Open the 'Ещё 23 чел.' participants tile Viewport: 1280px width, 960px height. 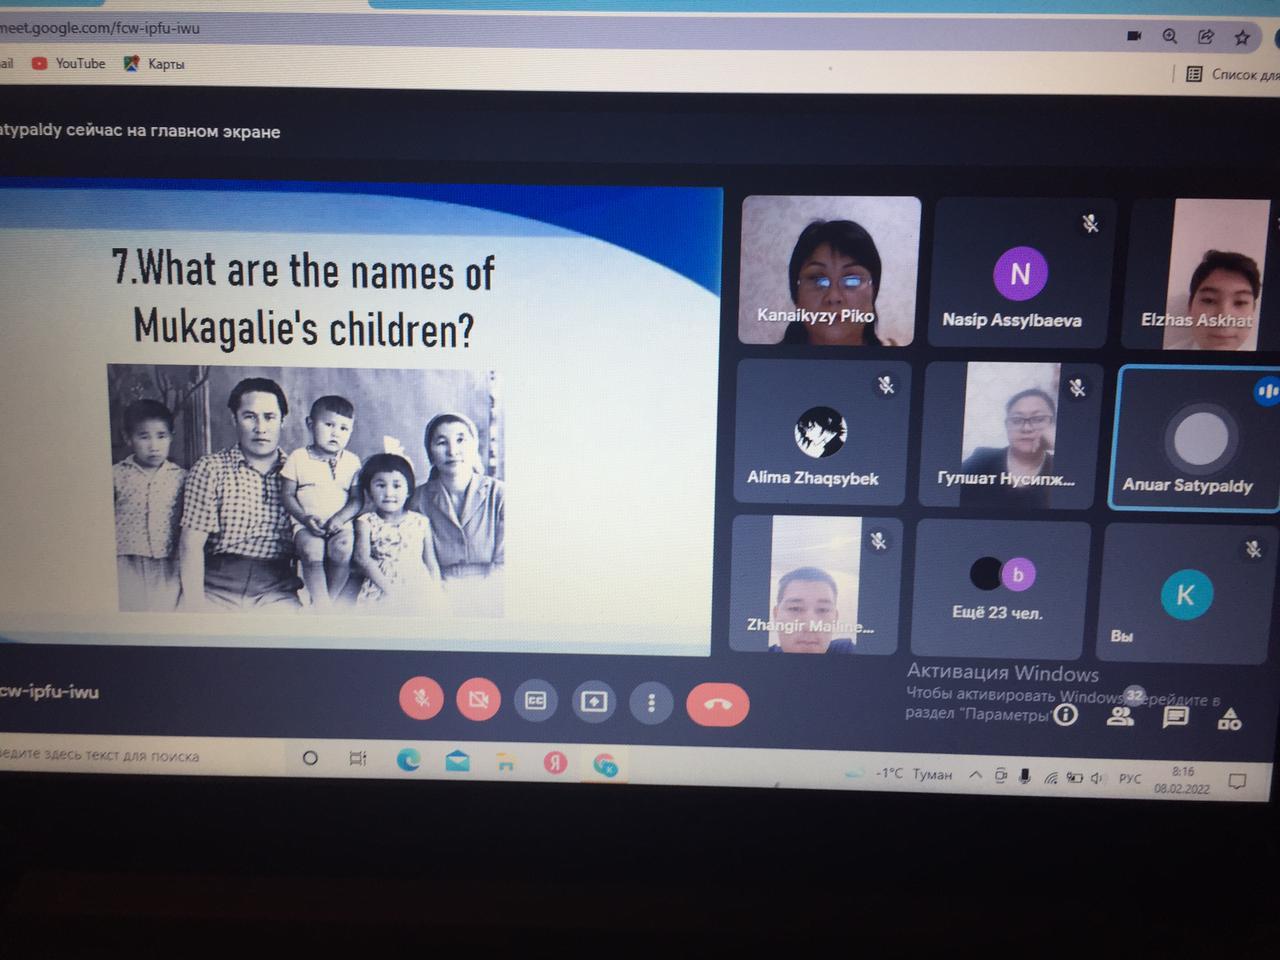point(998,588)
